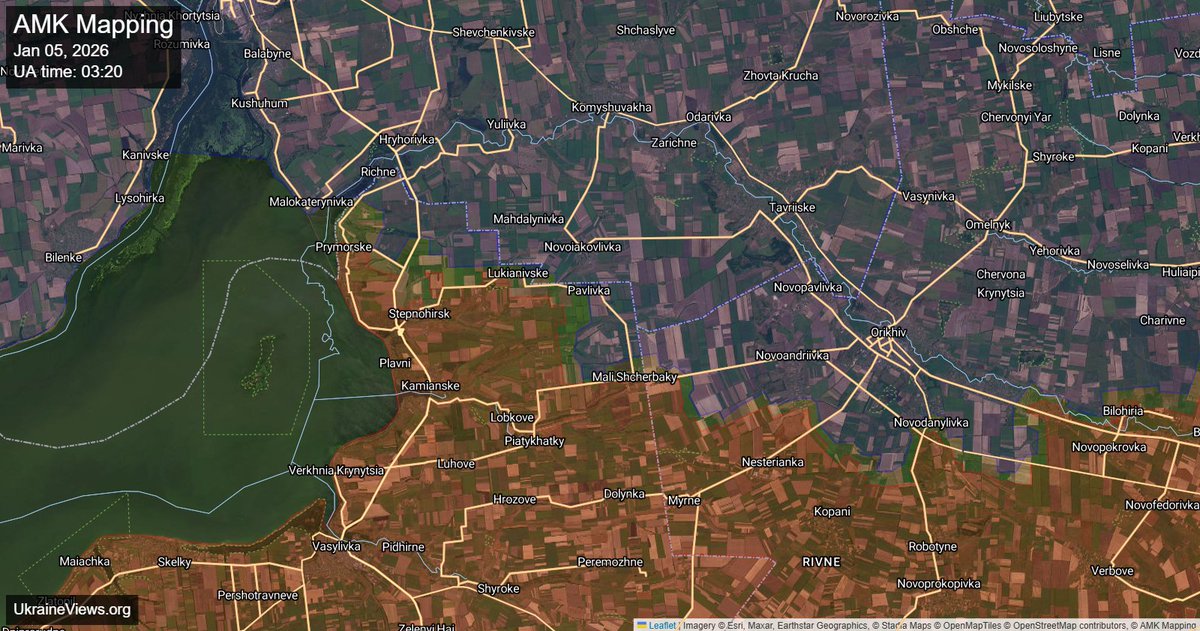Click the Dolynka label near Hrozove
Screen dimensions: 1200x631
click(x=626, y=494)
